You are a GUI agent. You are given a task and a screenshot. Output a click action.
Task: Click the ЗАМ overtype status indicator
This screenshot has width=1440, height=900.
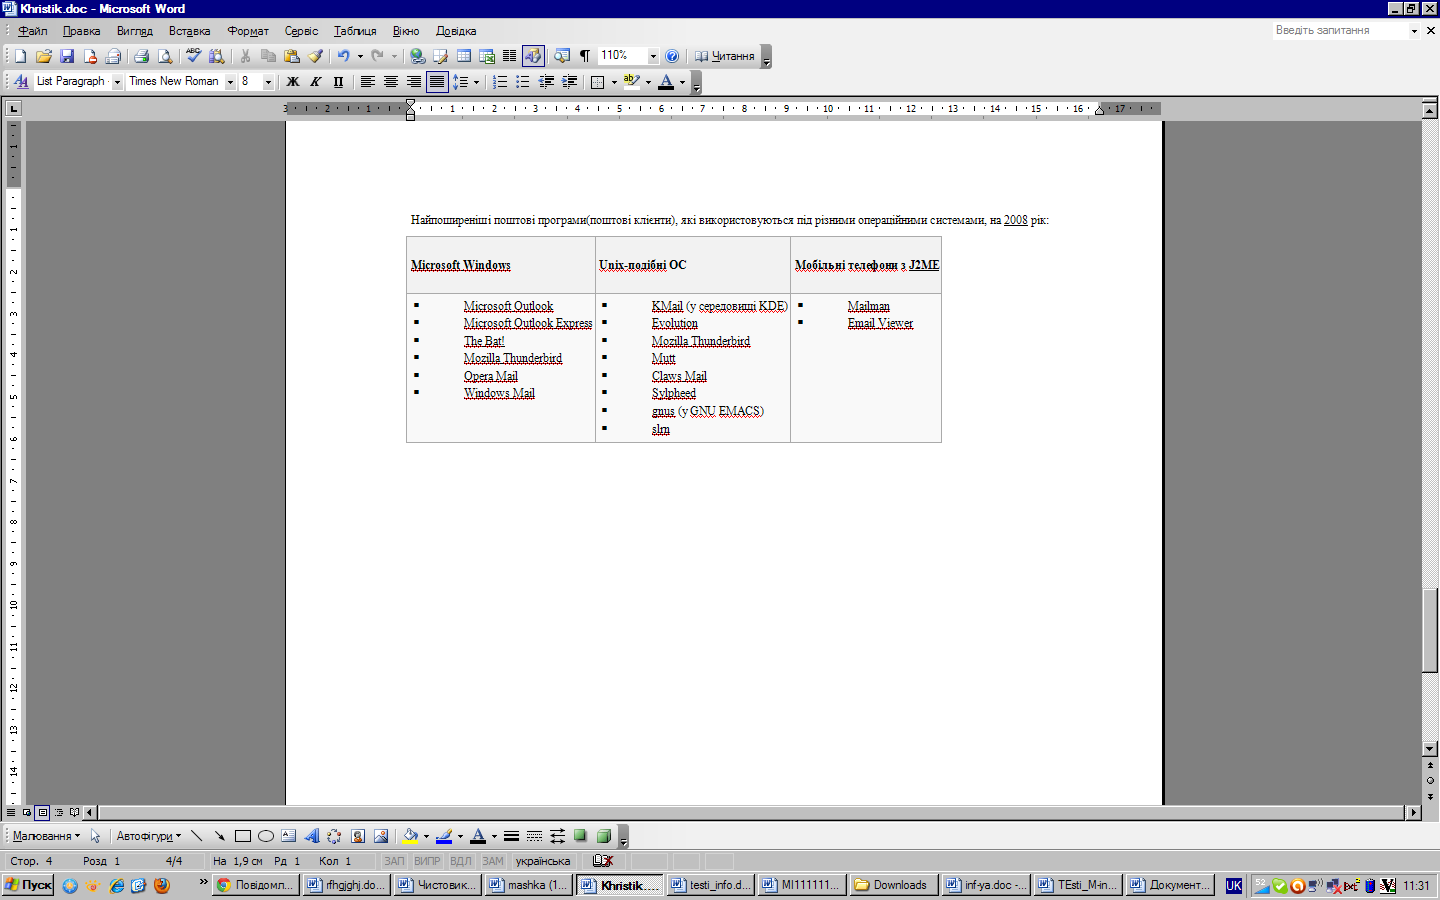point(493,861)
